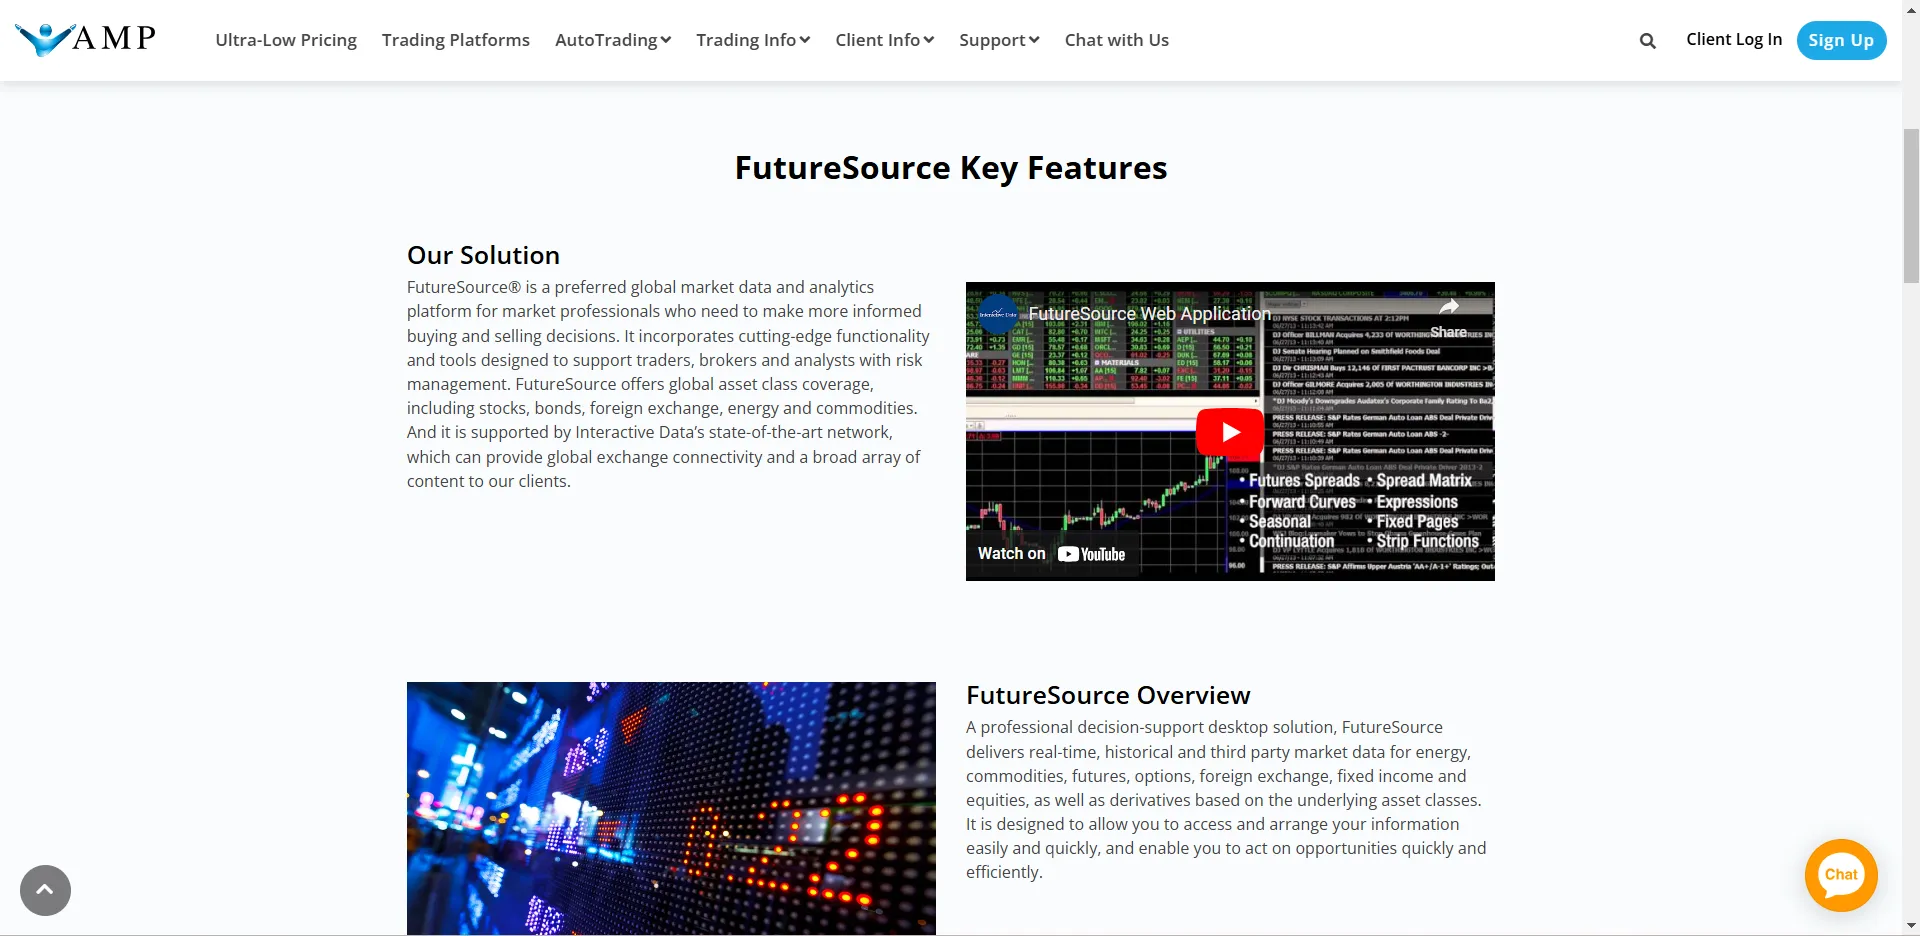Image resolution: width=1920 pixels, height=936 pixels.
Task: Play the FutureSource Web Application video
Action: [1230, 432]
